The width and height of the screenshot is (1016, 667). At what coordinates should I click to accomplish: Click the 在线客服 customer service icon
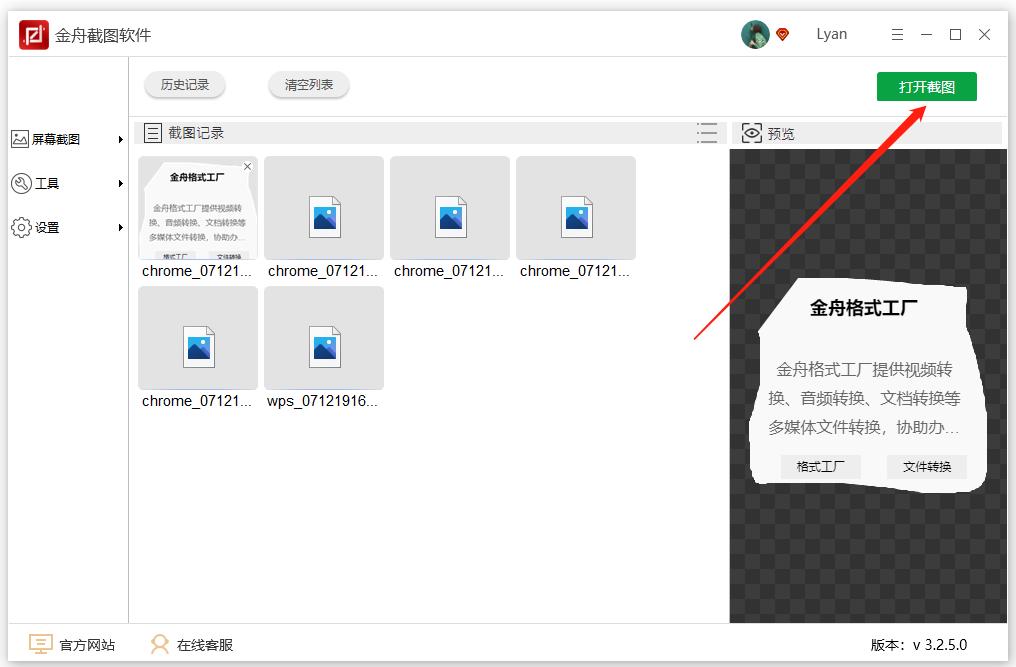(x=160, y=645)
